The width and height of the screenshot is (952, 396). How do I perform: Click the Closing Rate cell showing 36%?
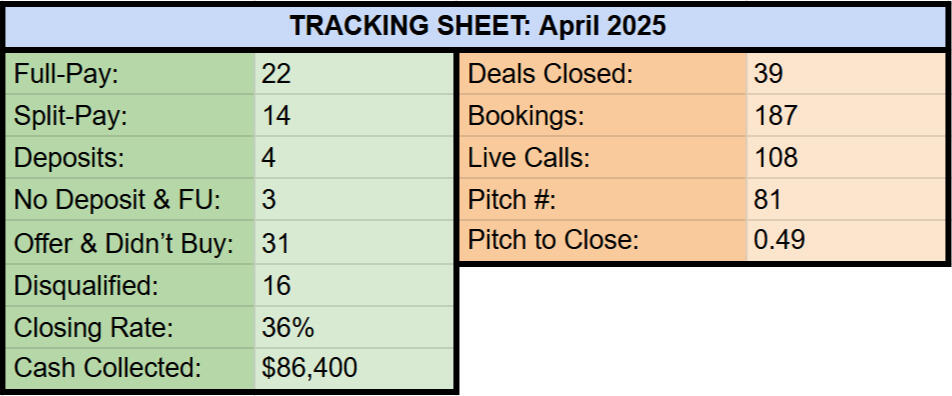354,327
